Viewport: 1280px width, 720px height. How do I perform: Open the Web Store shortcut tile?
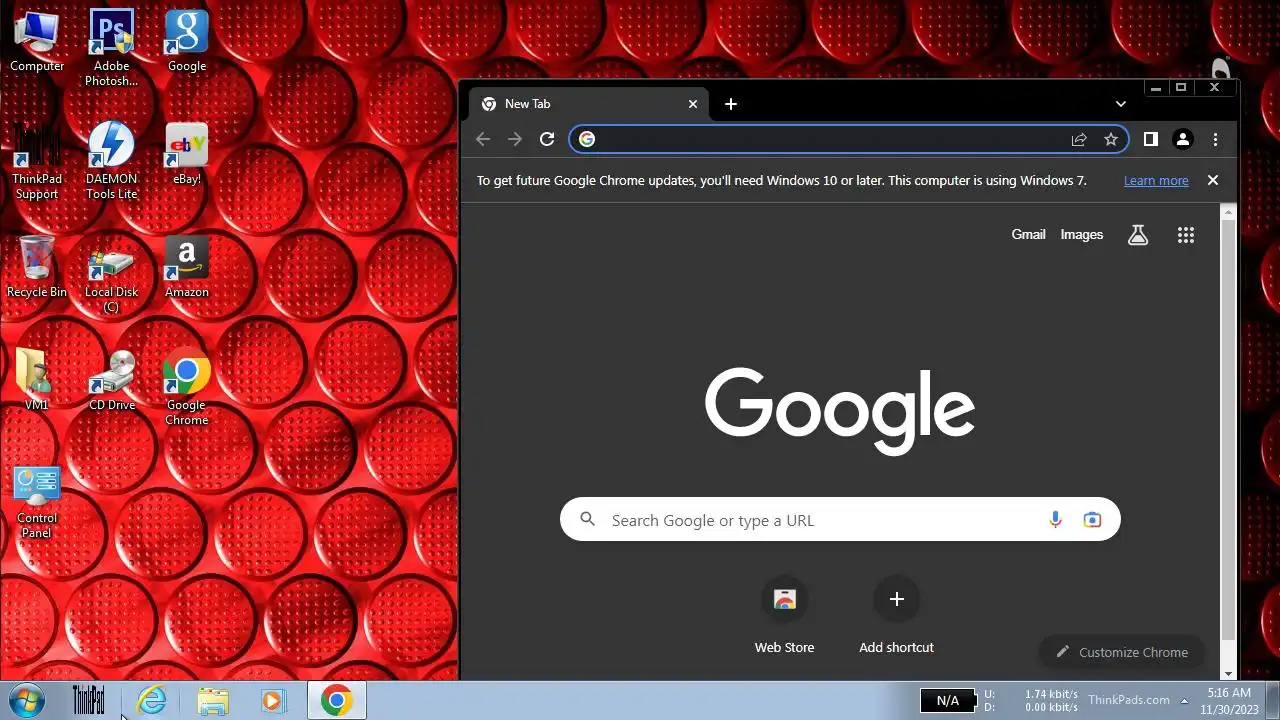[x=784, y=617]
